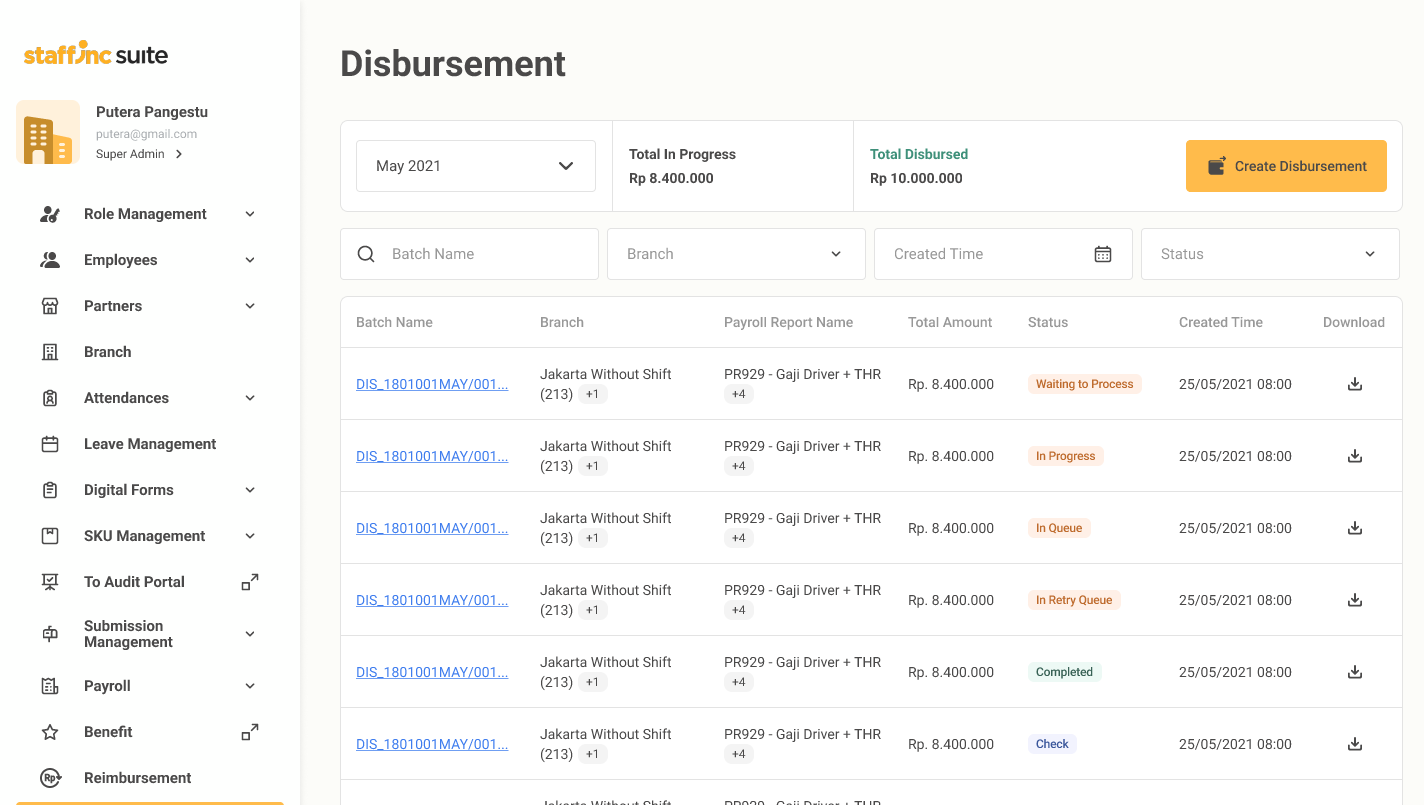Focus the Batch Name search field
Viewport: 1424px width, 805px height.
click(x=485, y=254)
